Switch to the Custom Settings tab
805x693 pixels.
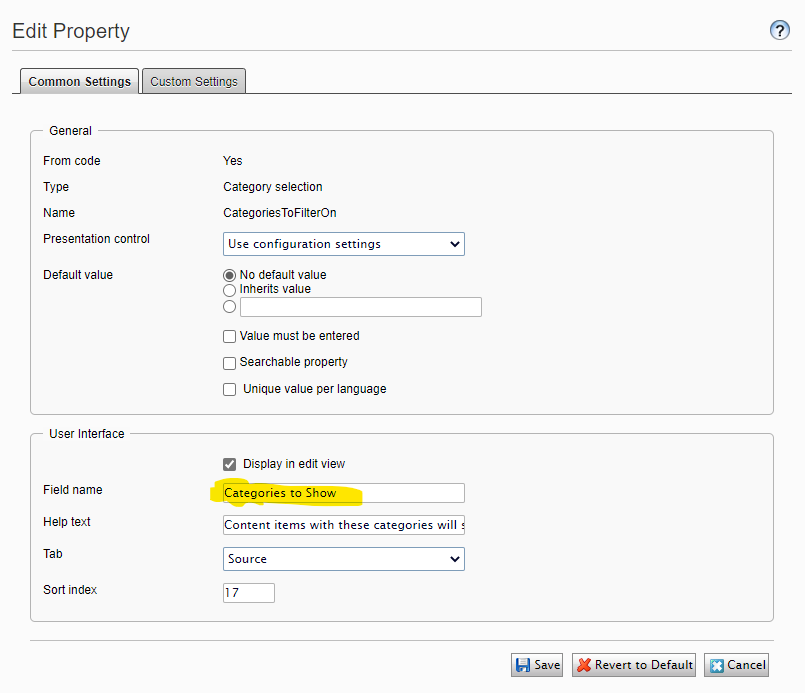tap(194, 82)
